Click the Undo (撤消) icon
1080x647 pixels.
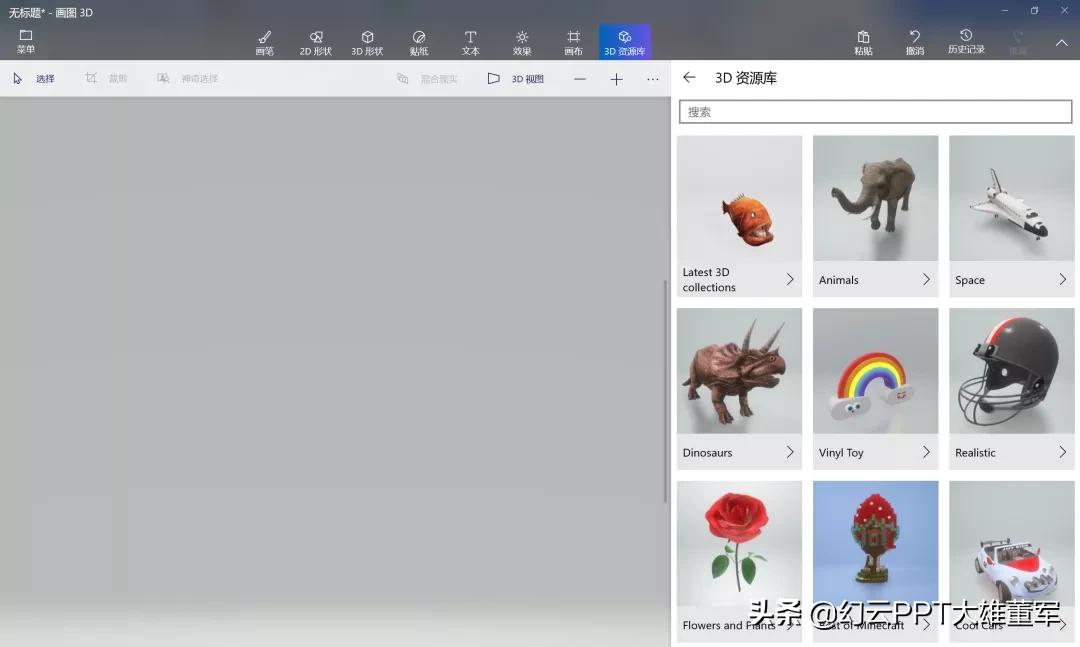click(915, 41)
